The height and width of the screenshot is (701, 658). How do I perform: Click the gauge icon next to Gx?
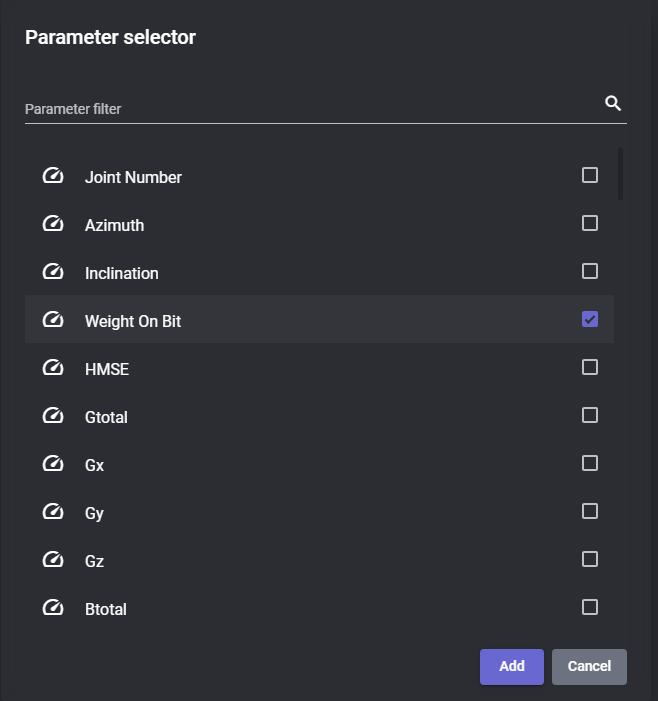pyautogui.click(x=53, y=463)
